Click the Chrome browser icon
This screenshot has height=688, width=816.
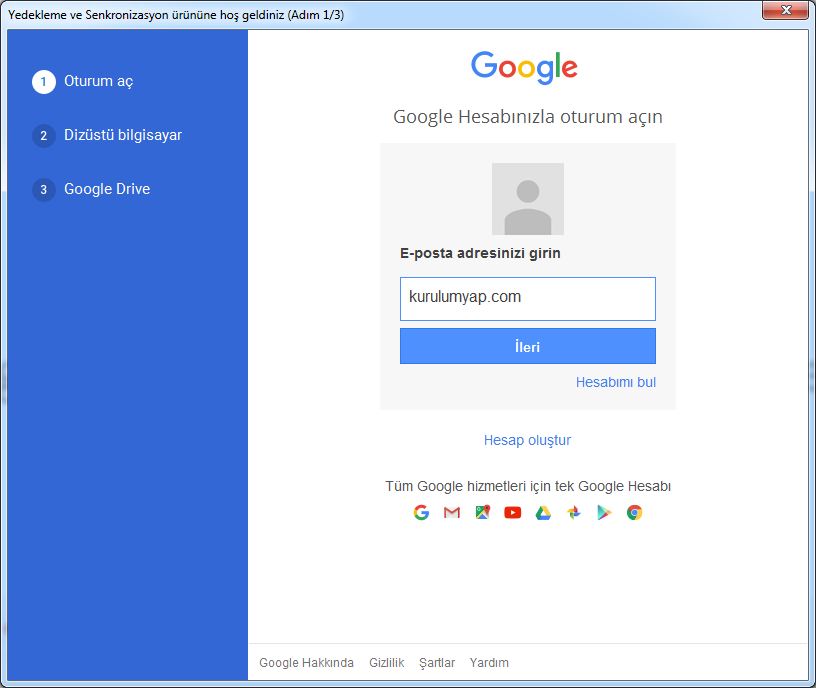tap(634, 513)
